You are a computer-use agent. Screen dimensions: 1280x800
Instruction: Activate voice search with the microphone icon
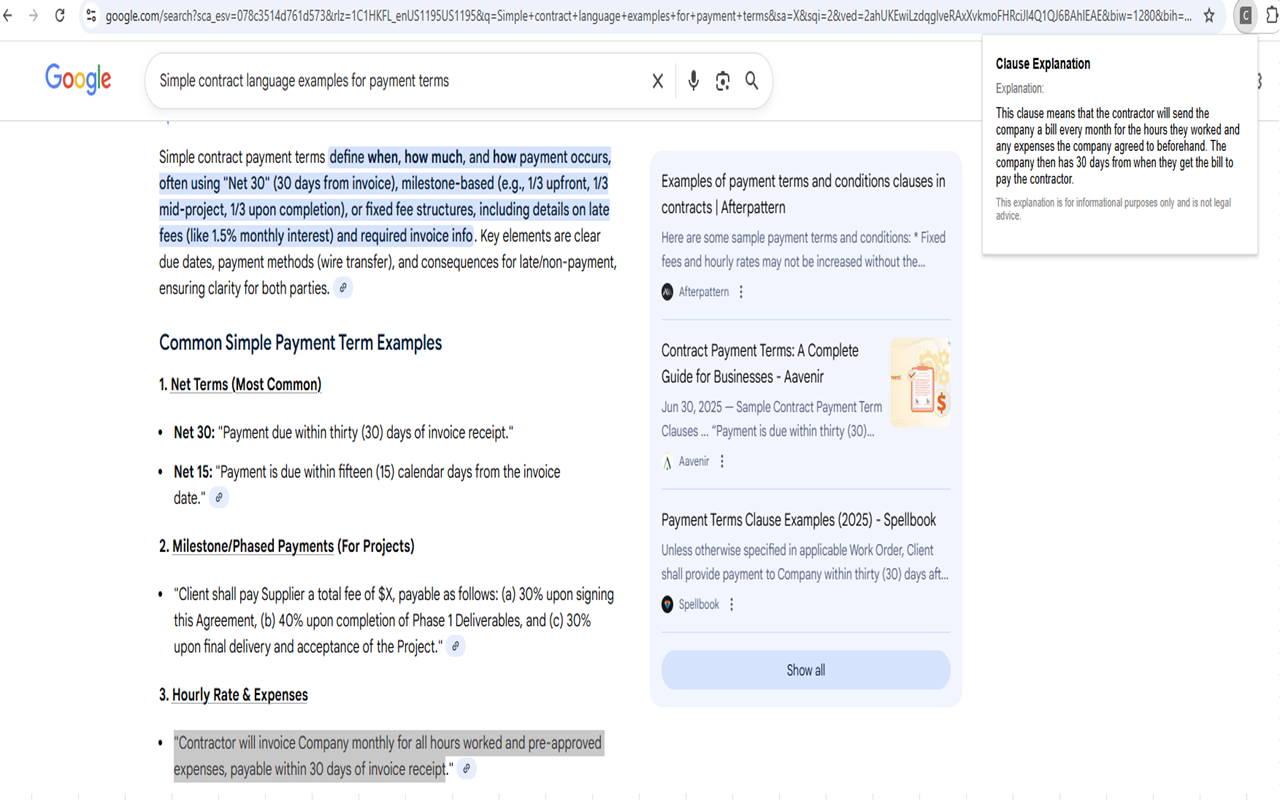point(693,81)
